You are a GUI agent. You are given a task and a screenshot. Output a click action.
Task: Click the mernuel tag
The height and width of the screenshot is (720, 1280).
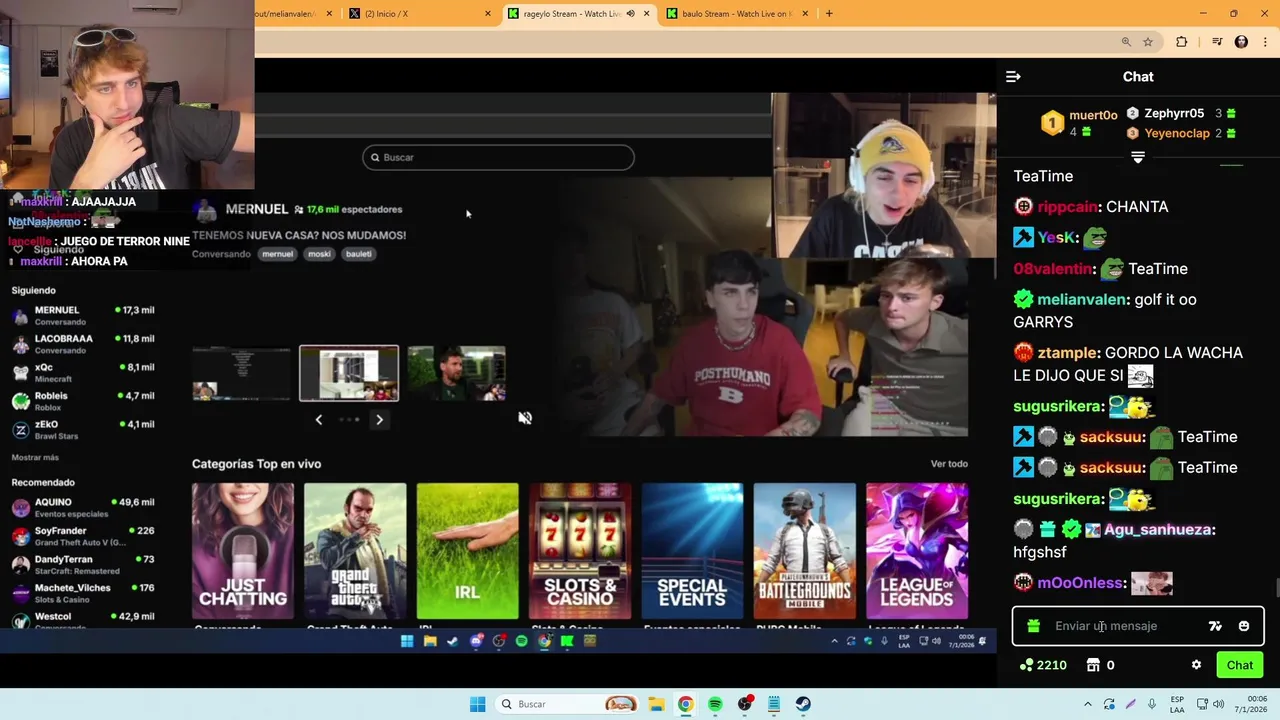(277, 254)
